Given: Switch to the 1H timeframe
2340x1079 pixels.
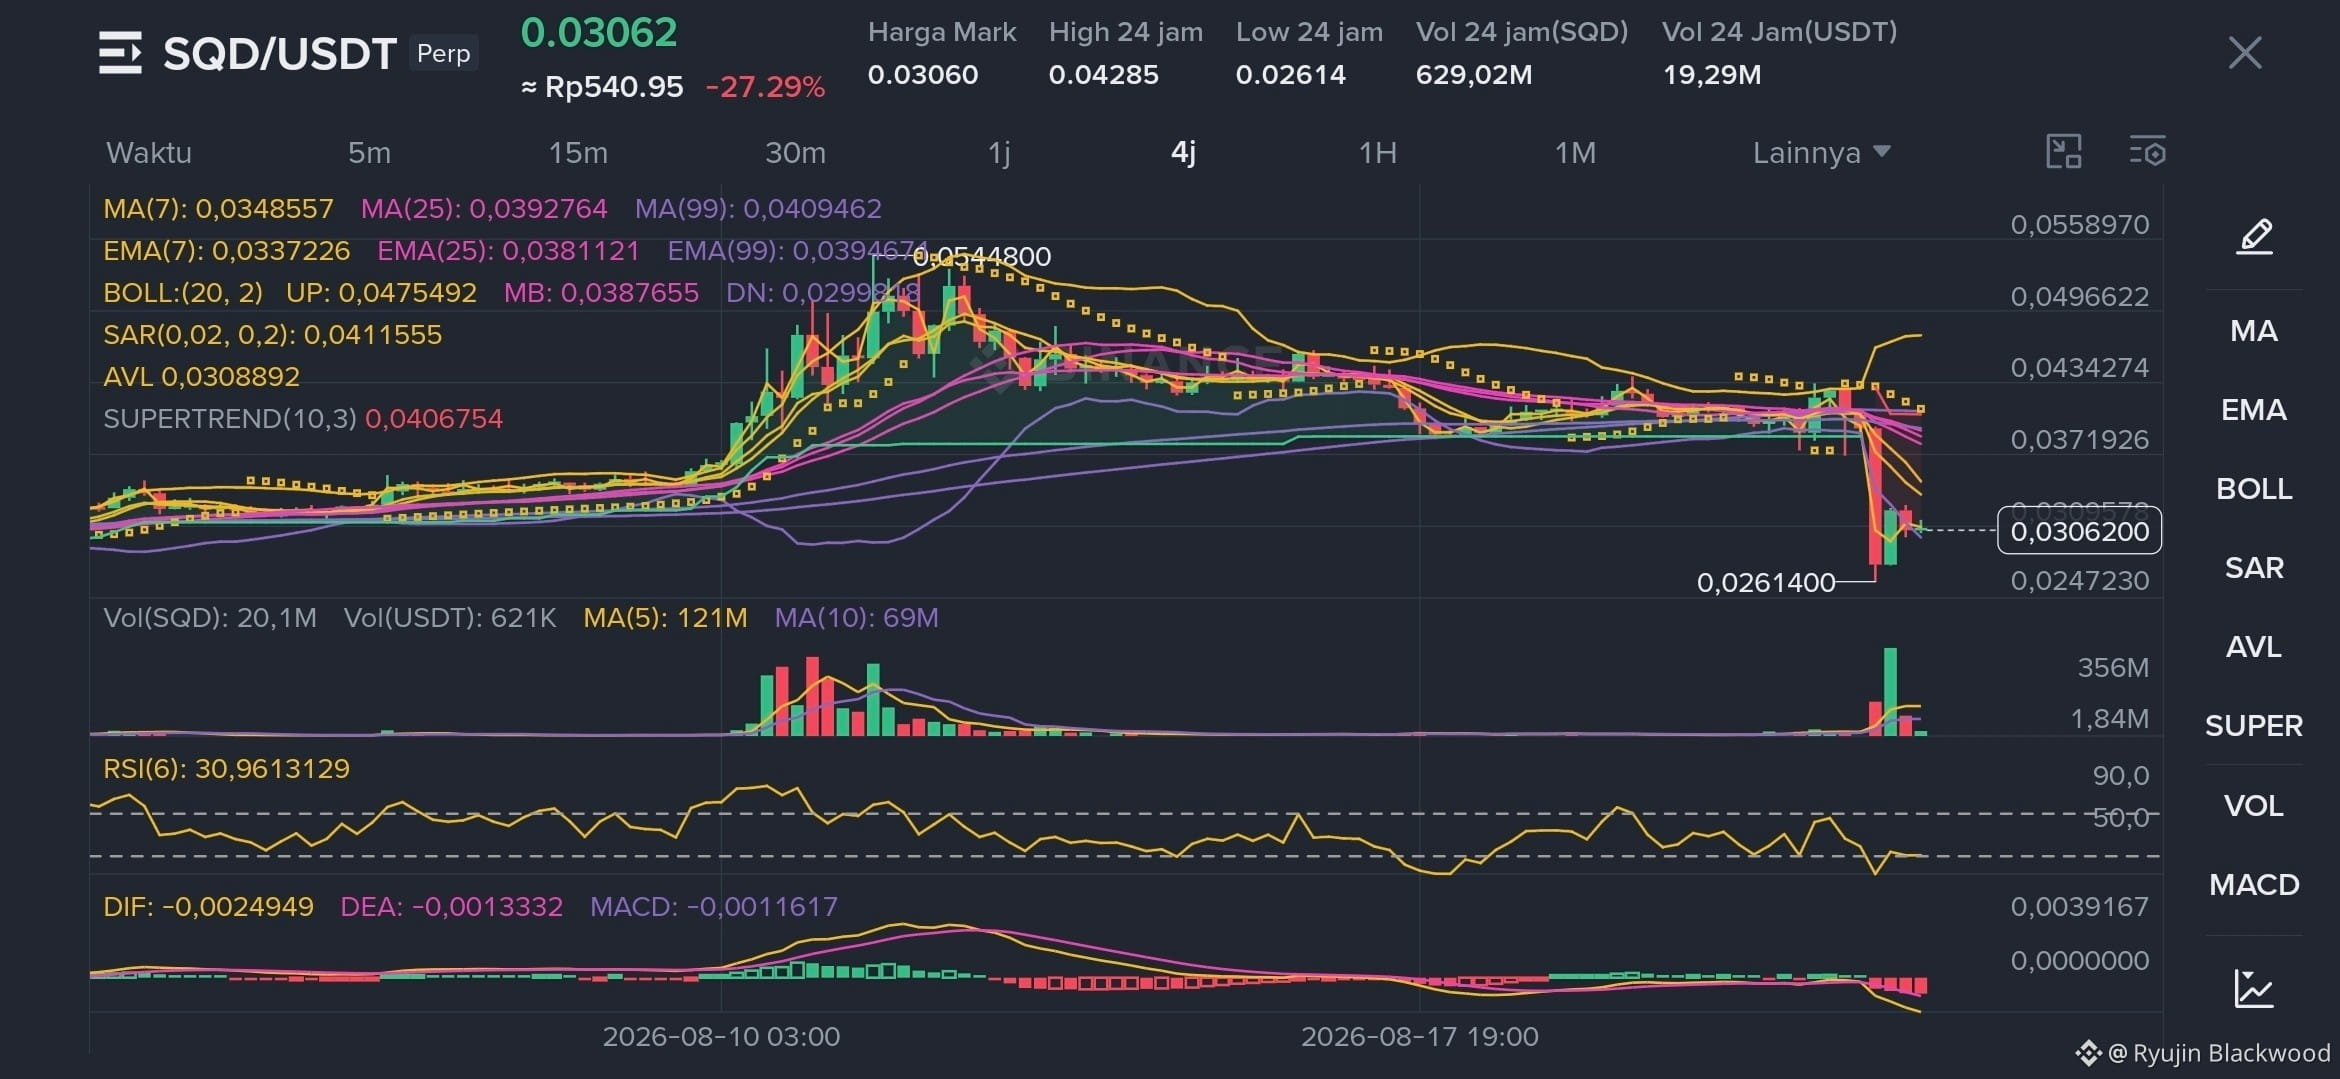Looking at the screenshot, I should (x=1377, y=153).
